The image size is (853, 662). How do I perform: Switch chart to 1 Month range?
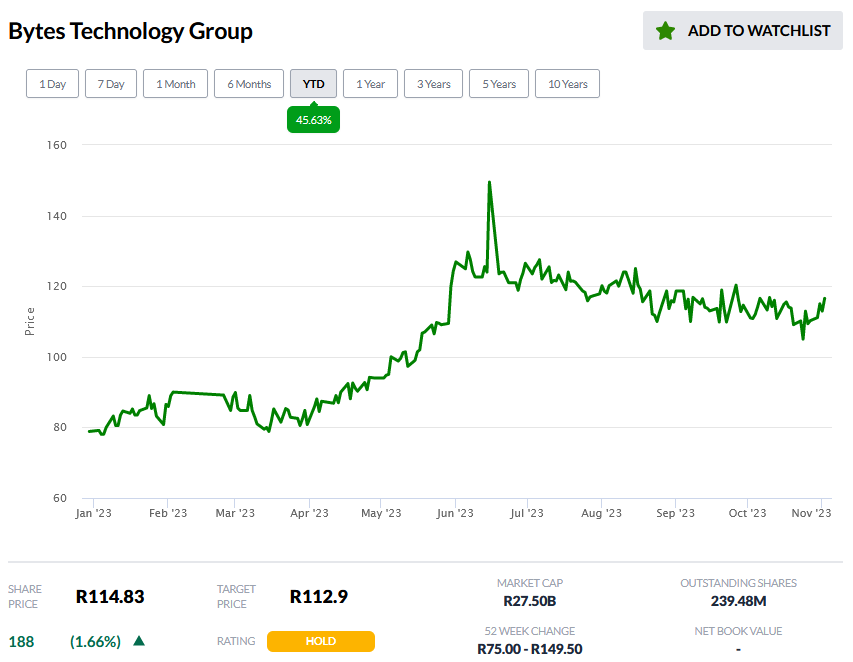pos(175,84)
